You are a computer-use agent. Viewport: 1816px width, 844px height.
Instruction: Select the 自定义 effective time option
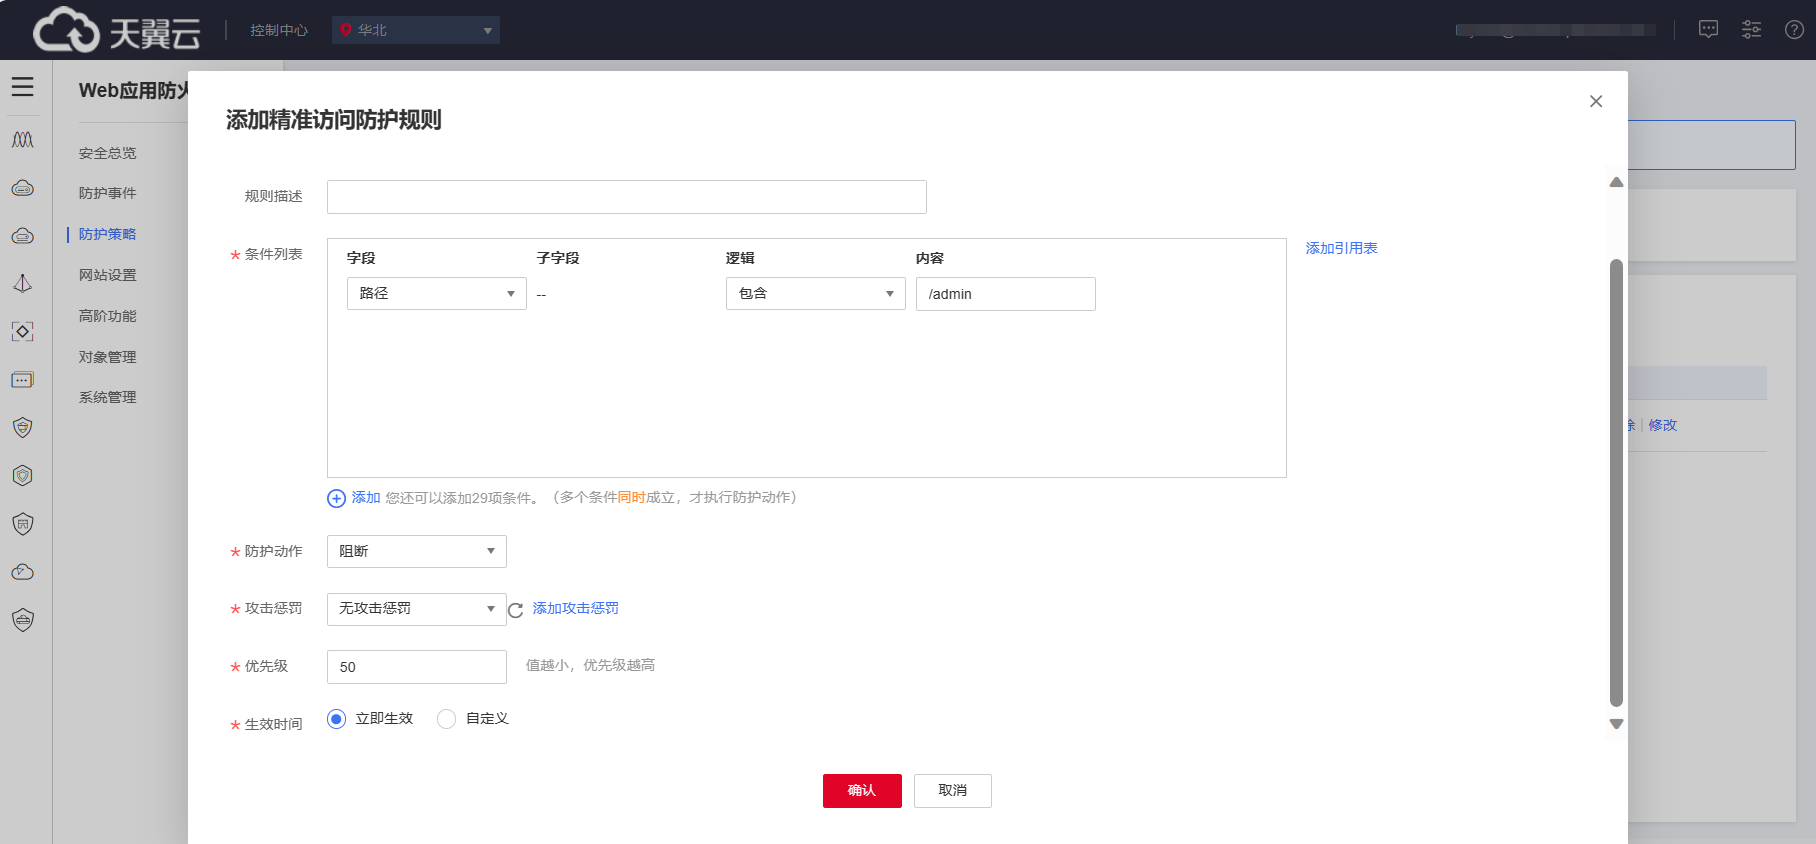point(447,719)
